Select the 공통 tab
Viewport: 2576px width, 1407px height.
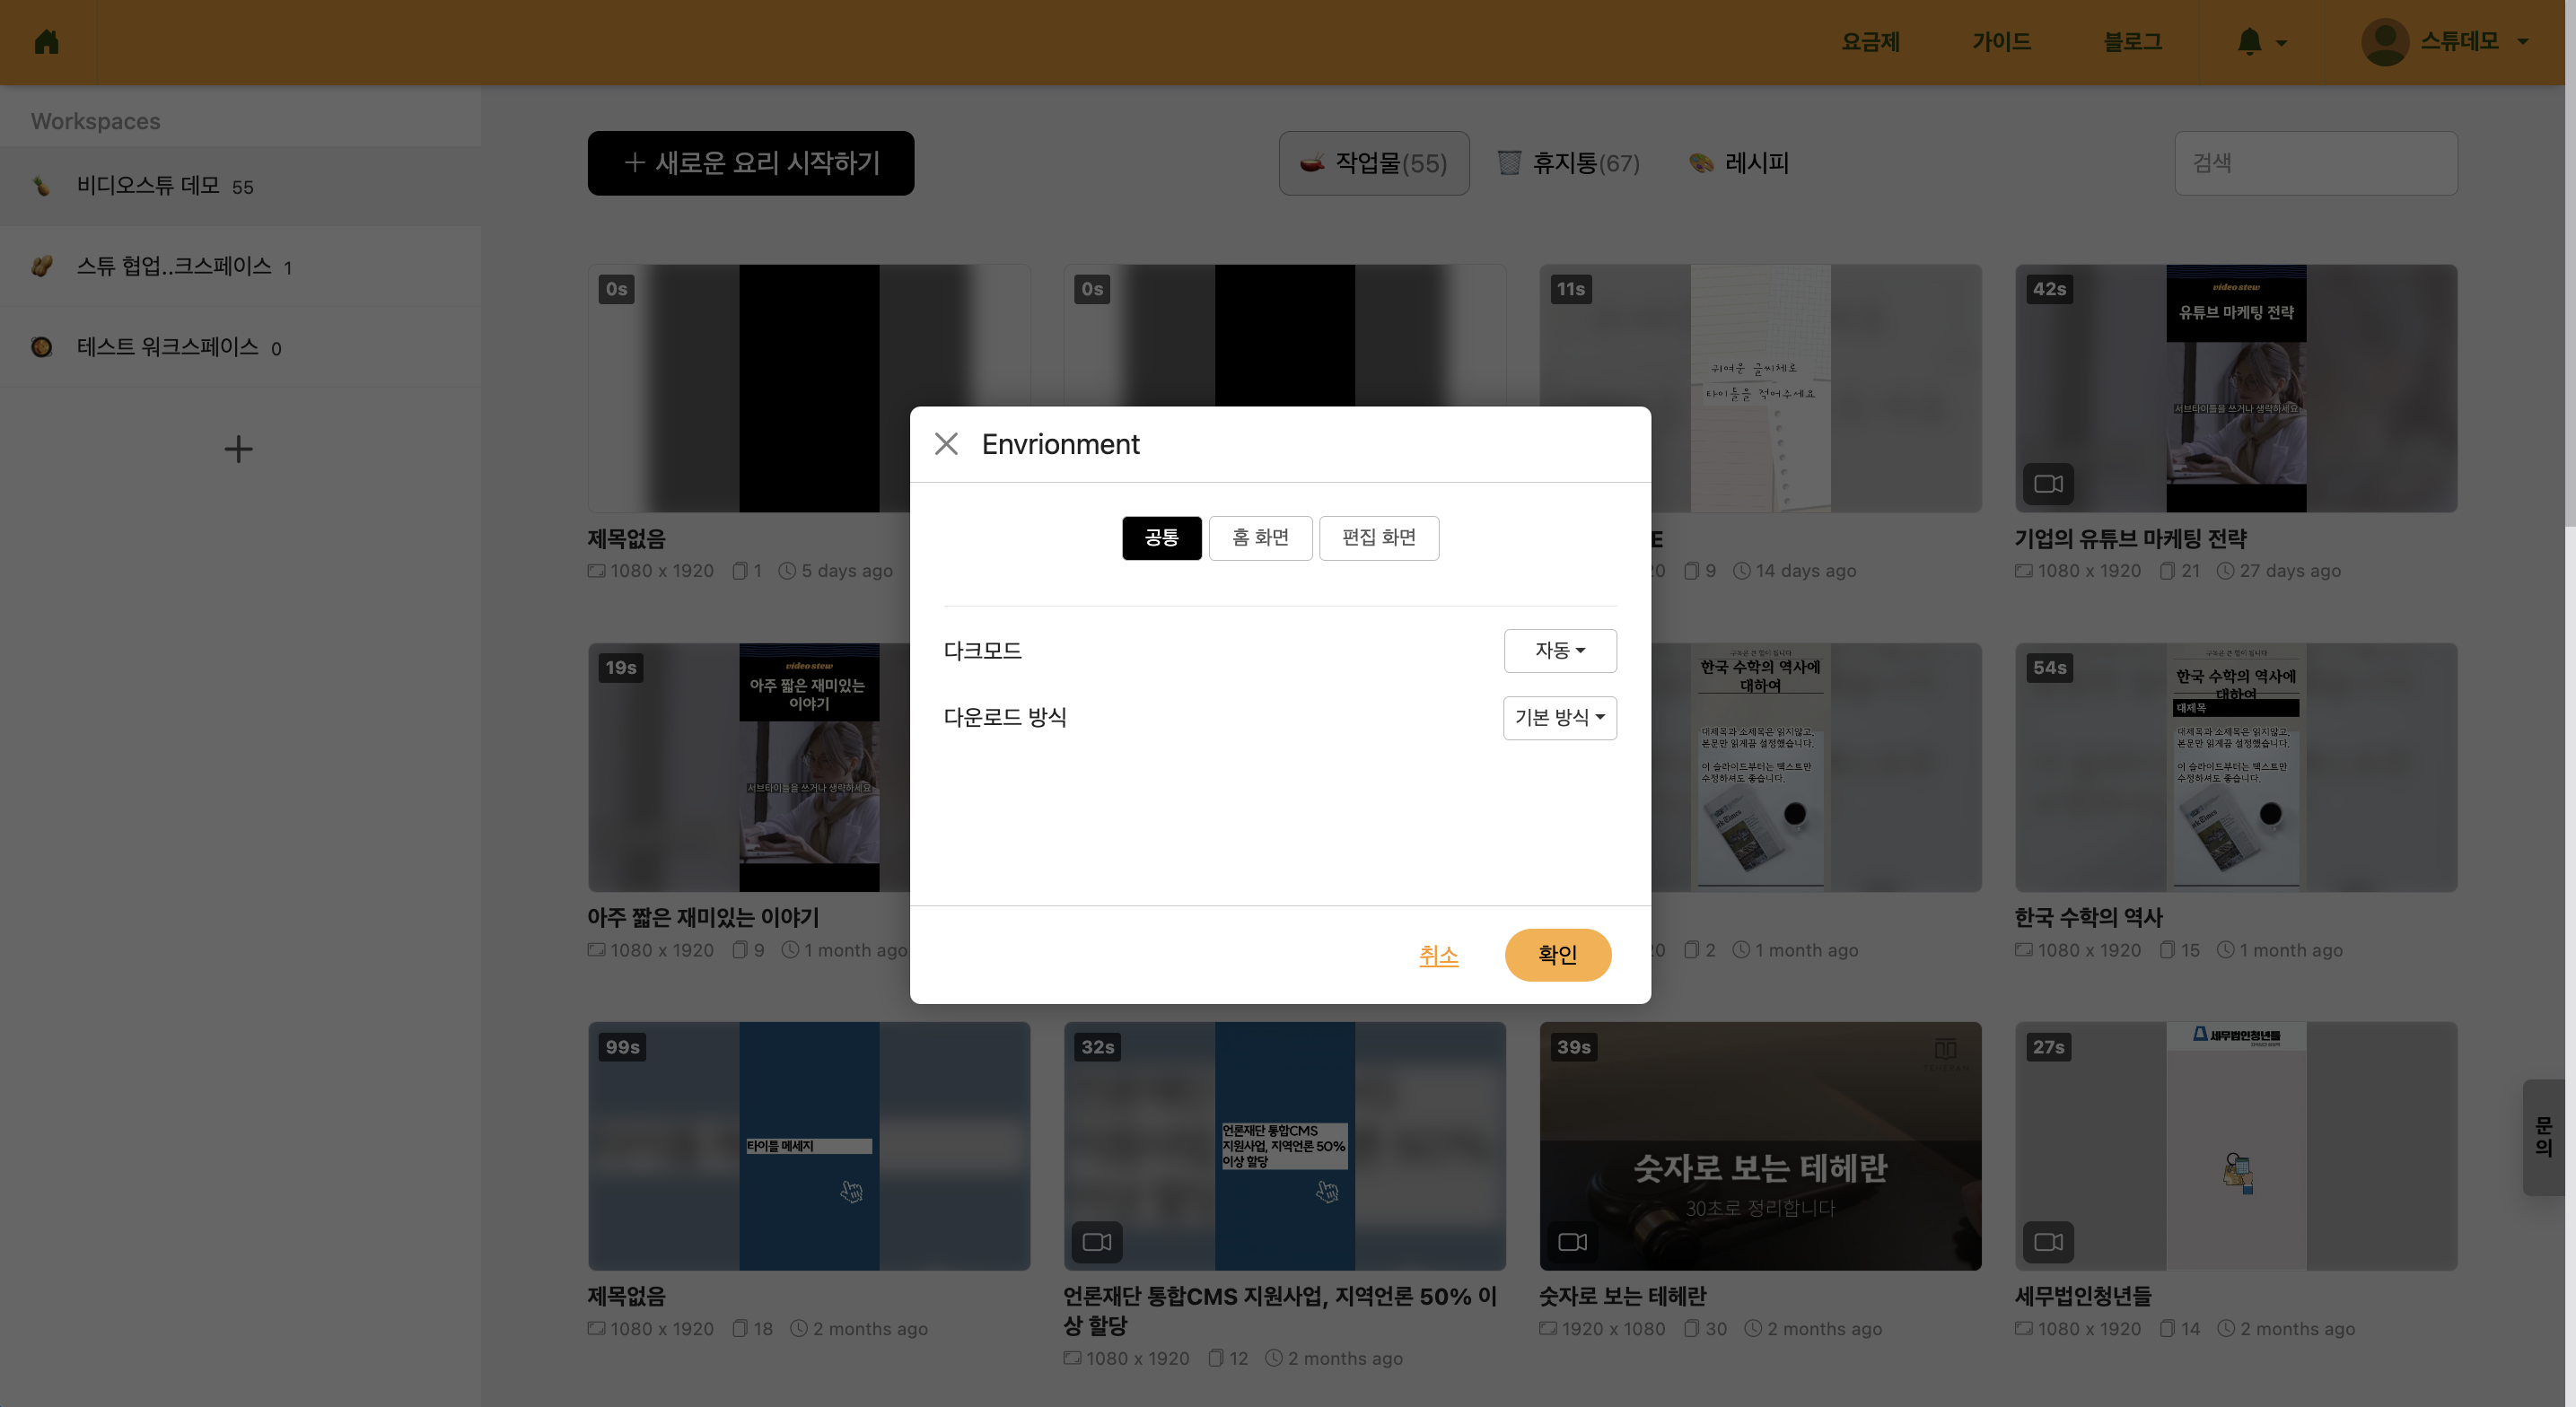point(1161,538)
